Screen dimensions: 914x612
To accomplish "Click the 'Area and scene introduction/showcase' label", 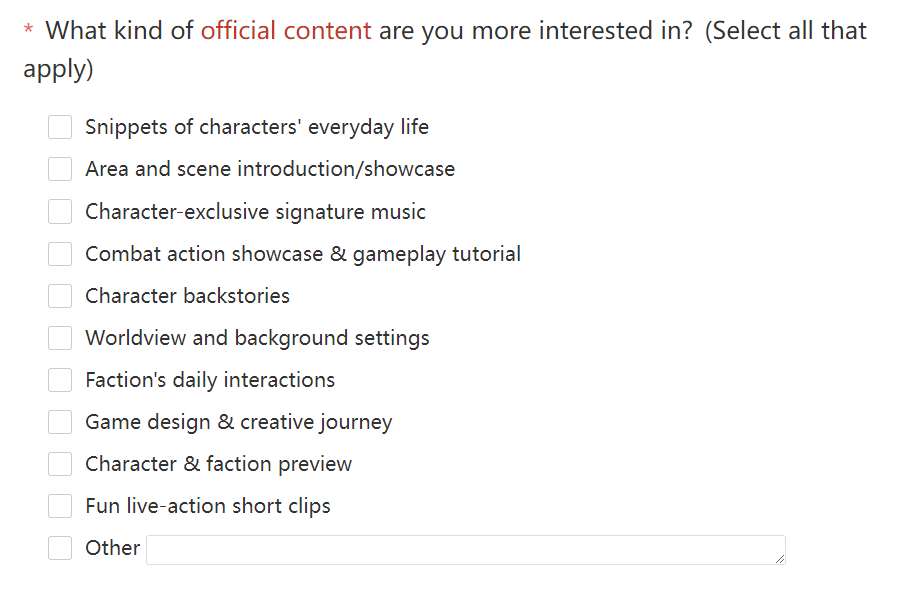I will tap(270, 169).
